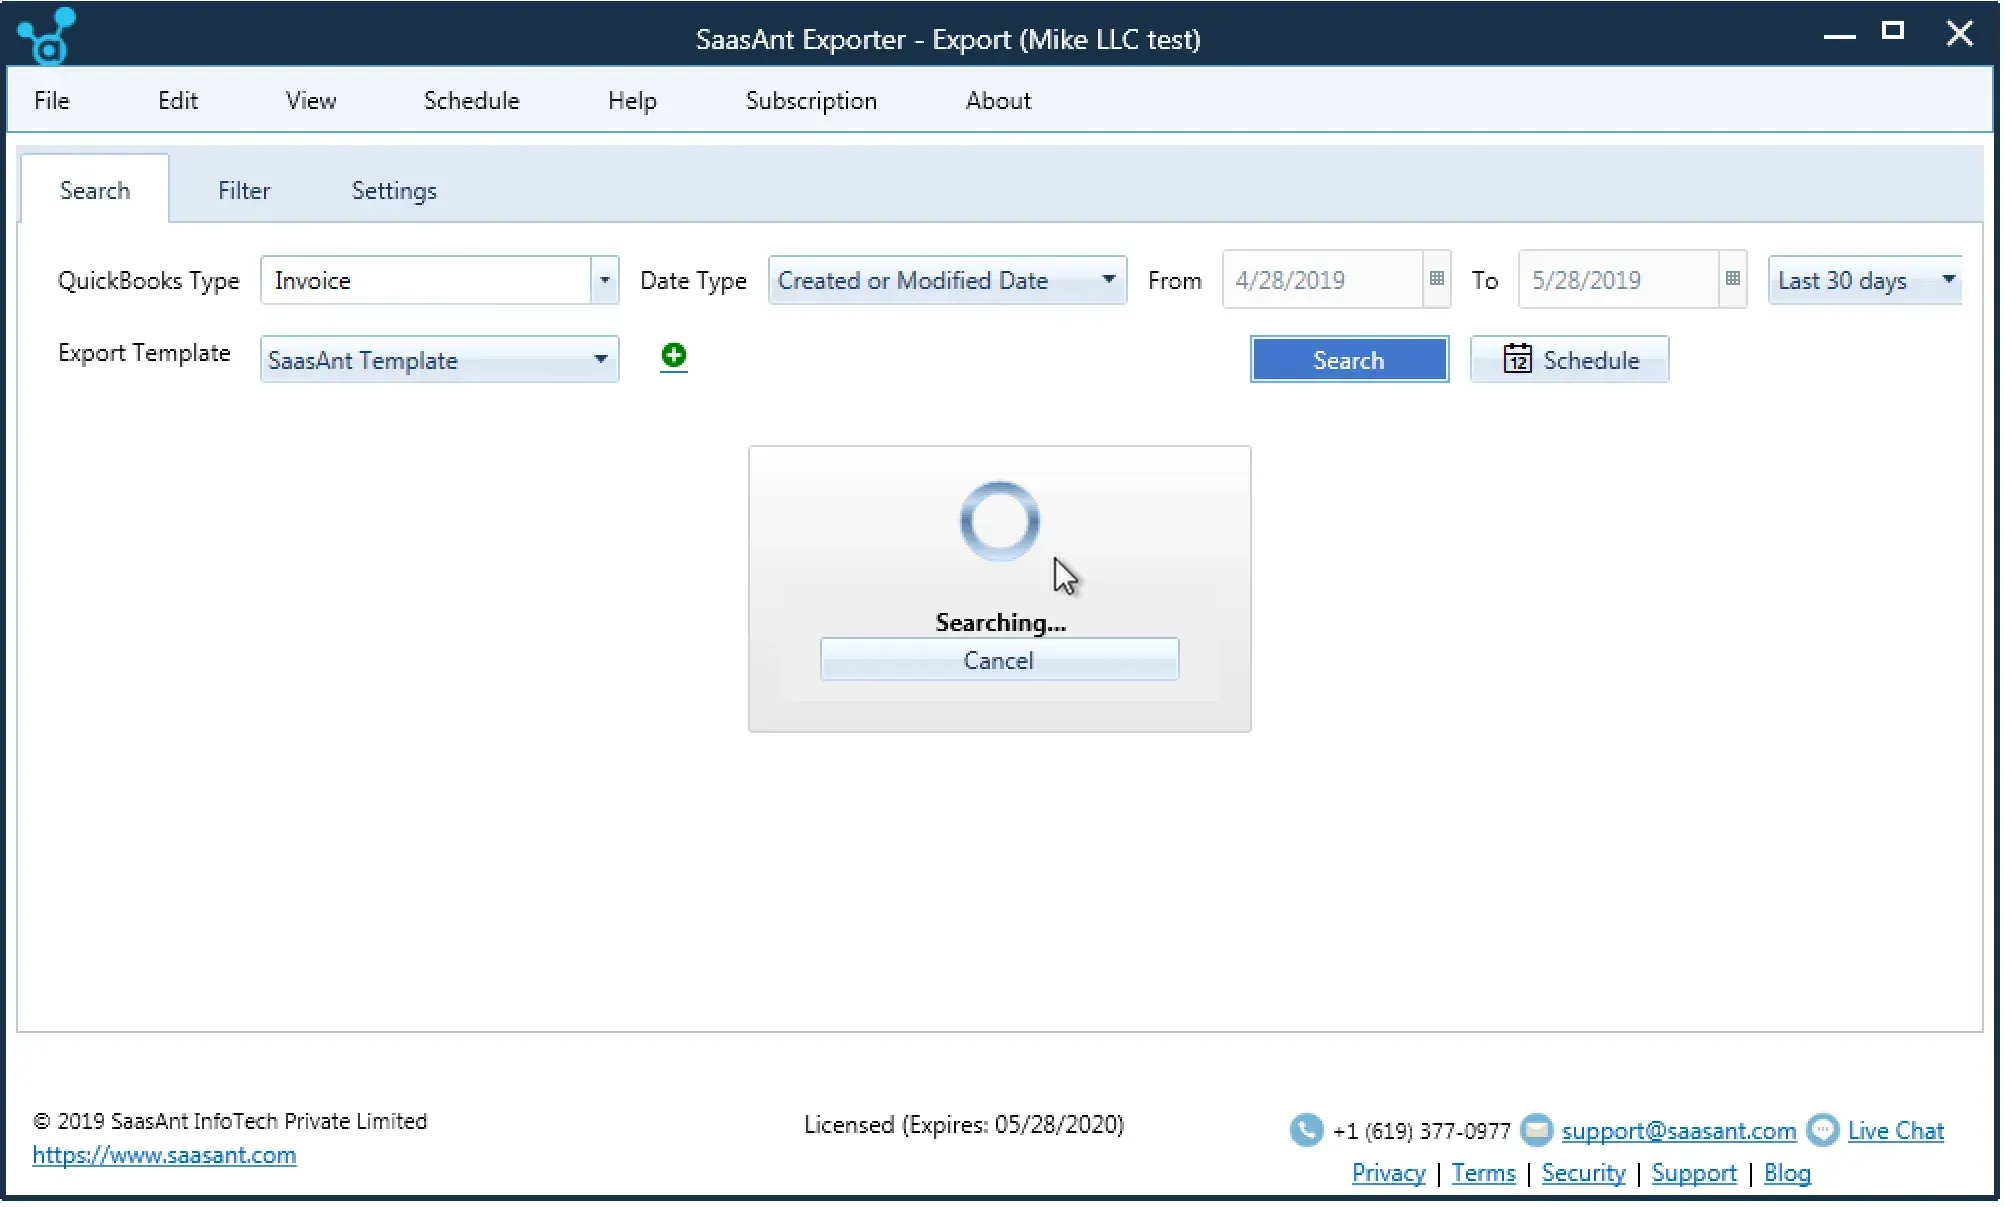
Task: Open the Support link in the footer
Action: pos(1694,1173)
